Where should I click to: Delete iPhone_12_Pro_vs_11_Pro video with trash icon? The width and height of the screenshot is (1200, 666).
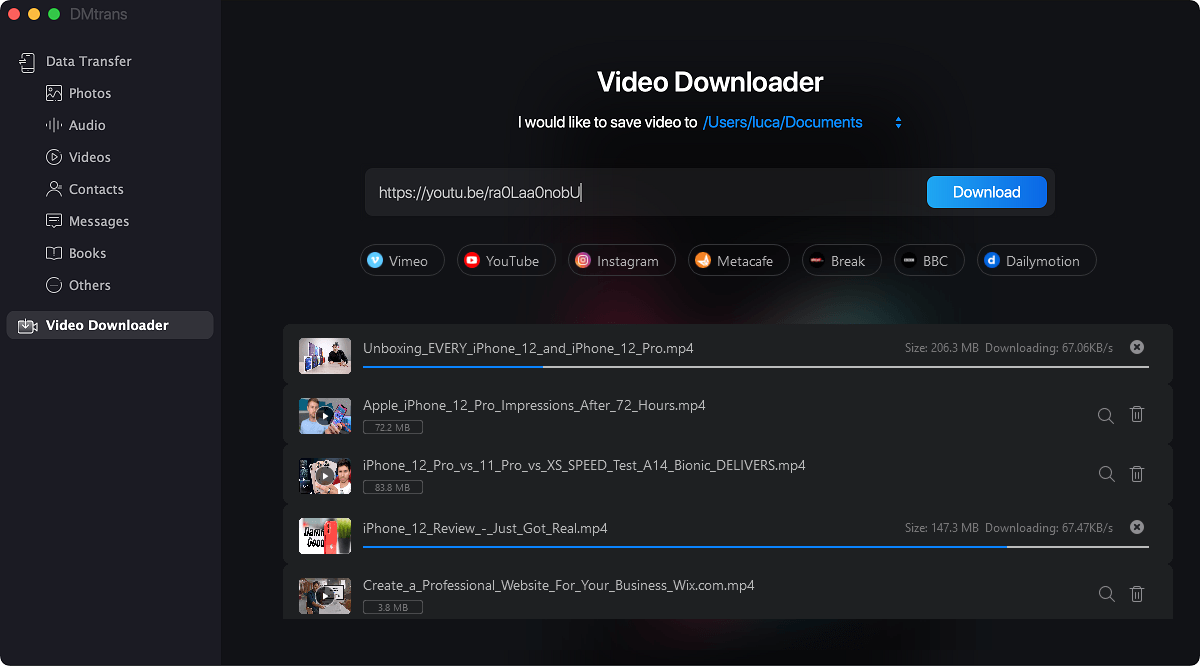click(x=1137, y=474)
